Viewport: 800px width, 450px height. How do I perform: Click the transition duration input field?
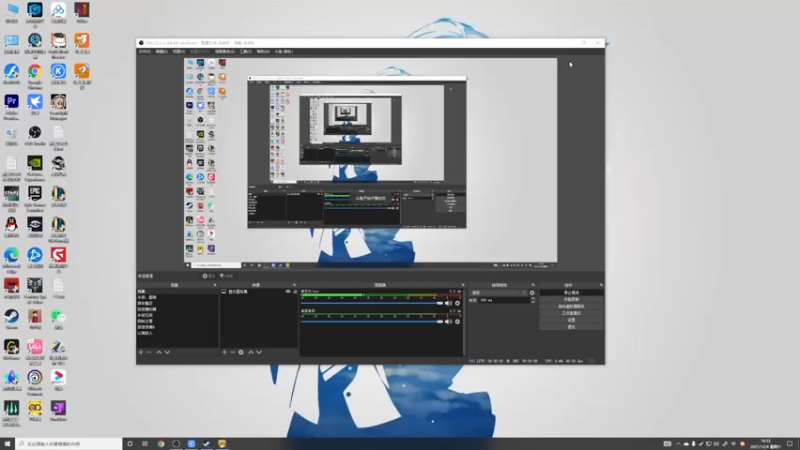[504, 300]
